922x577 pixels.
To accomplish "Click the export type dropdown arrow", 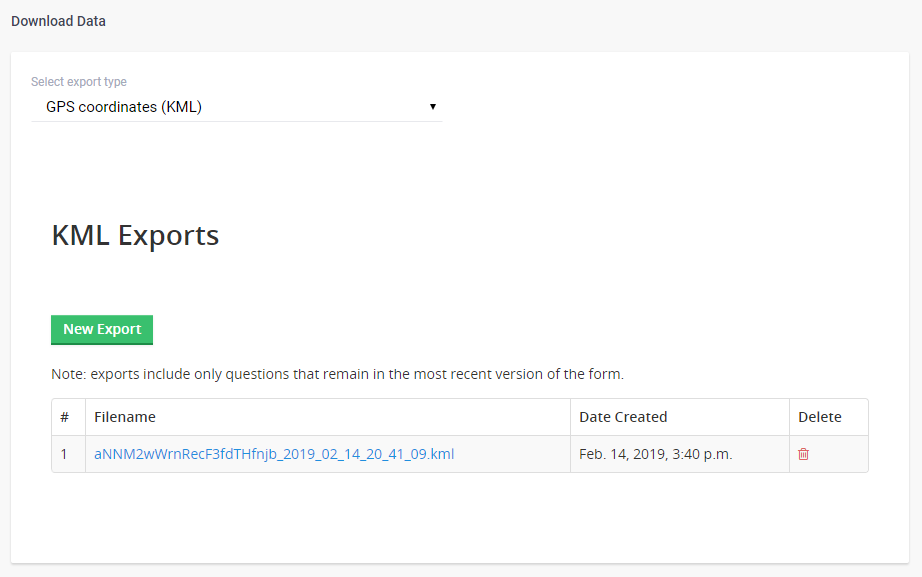I will pyautogui.click(x=433, y=107).
